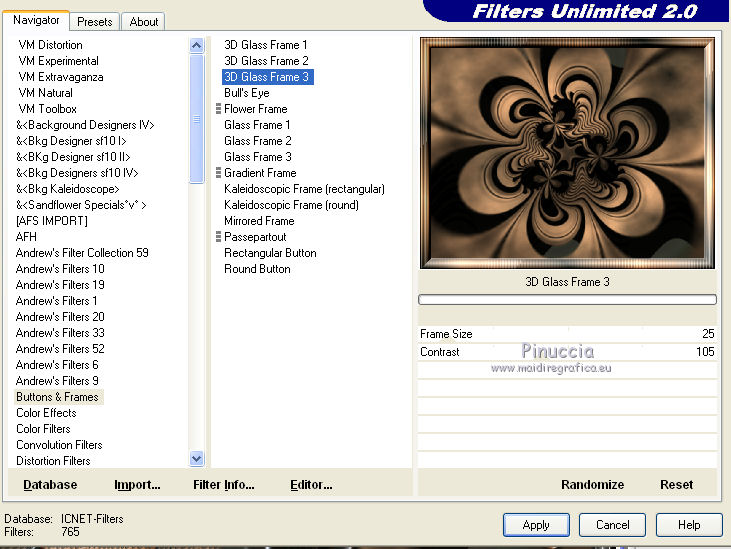Viewport: 731px width, 549px height.
Task: Open Filter Info...
Action: (x=224, y=485)
